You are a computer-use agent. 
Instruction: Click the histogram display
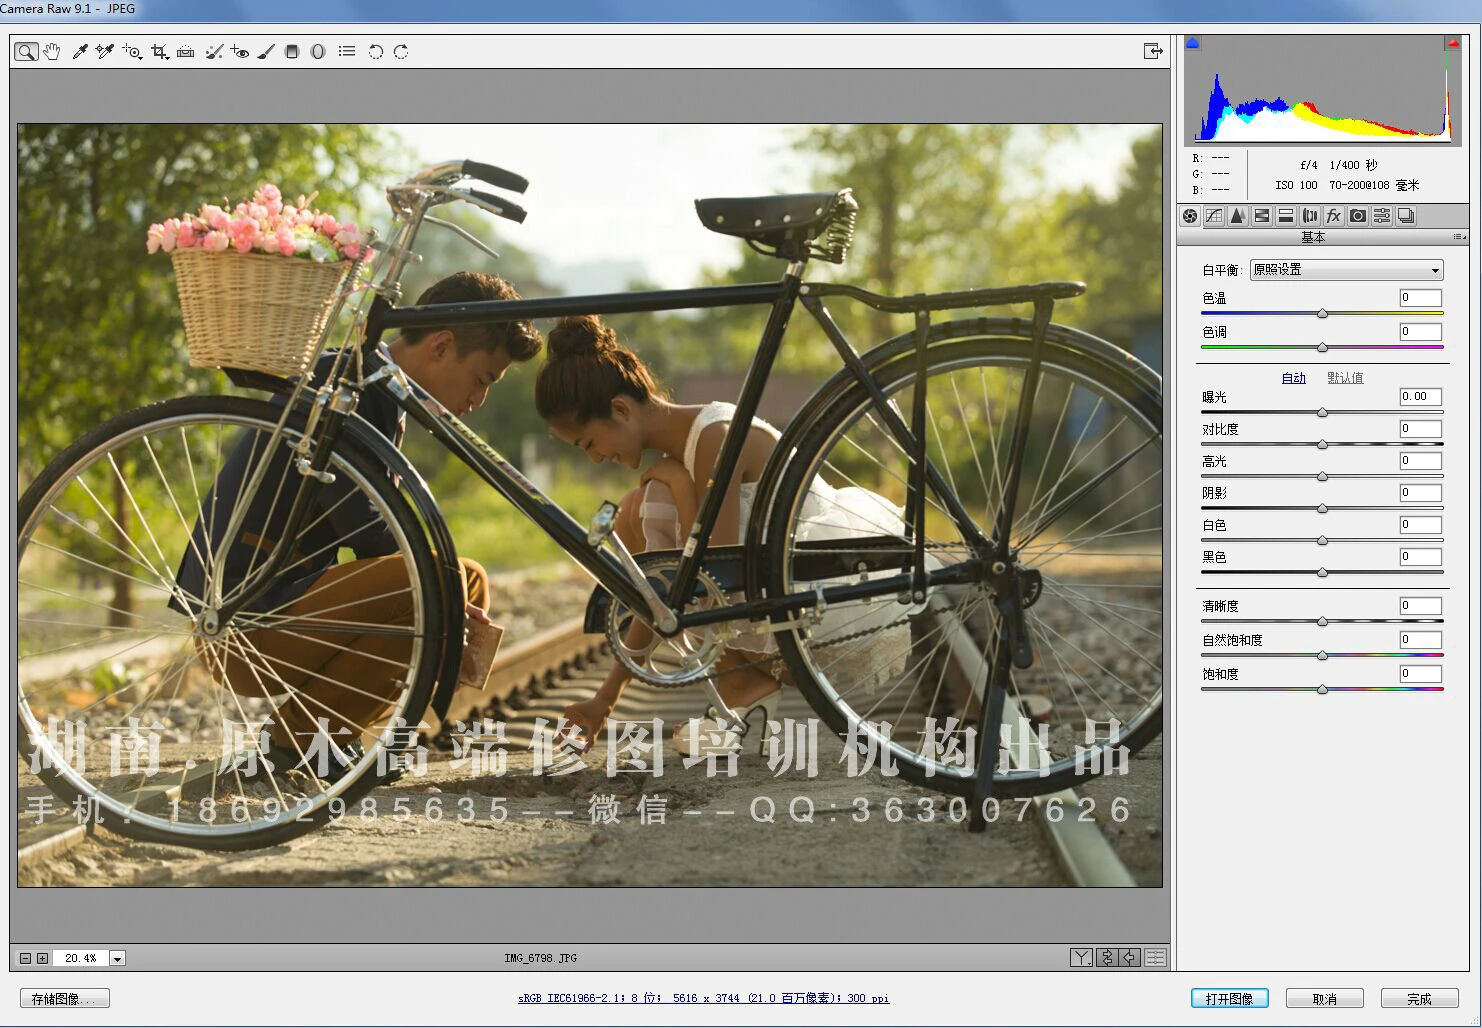(1322, 90)
